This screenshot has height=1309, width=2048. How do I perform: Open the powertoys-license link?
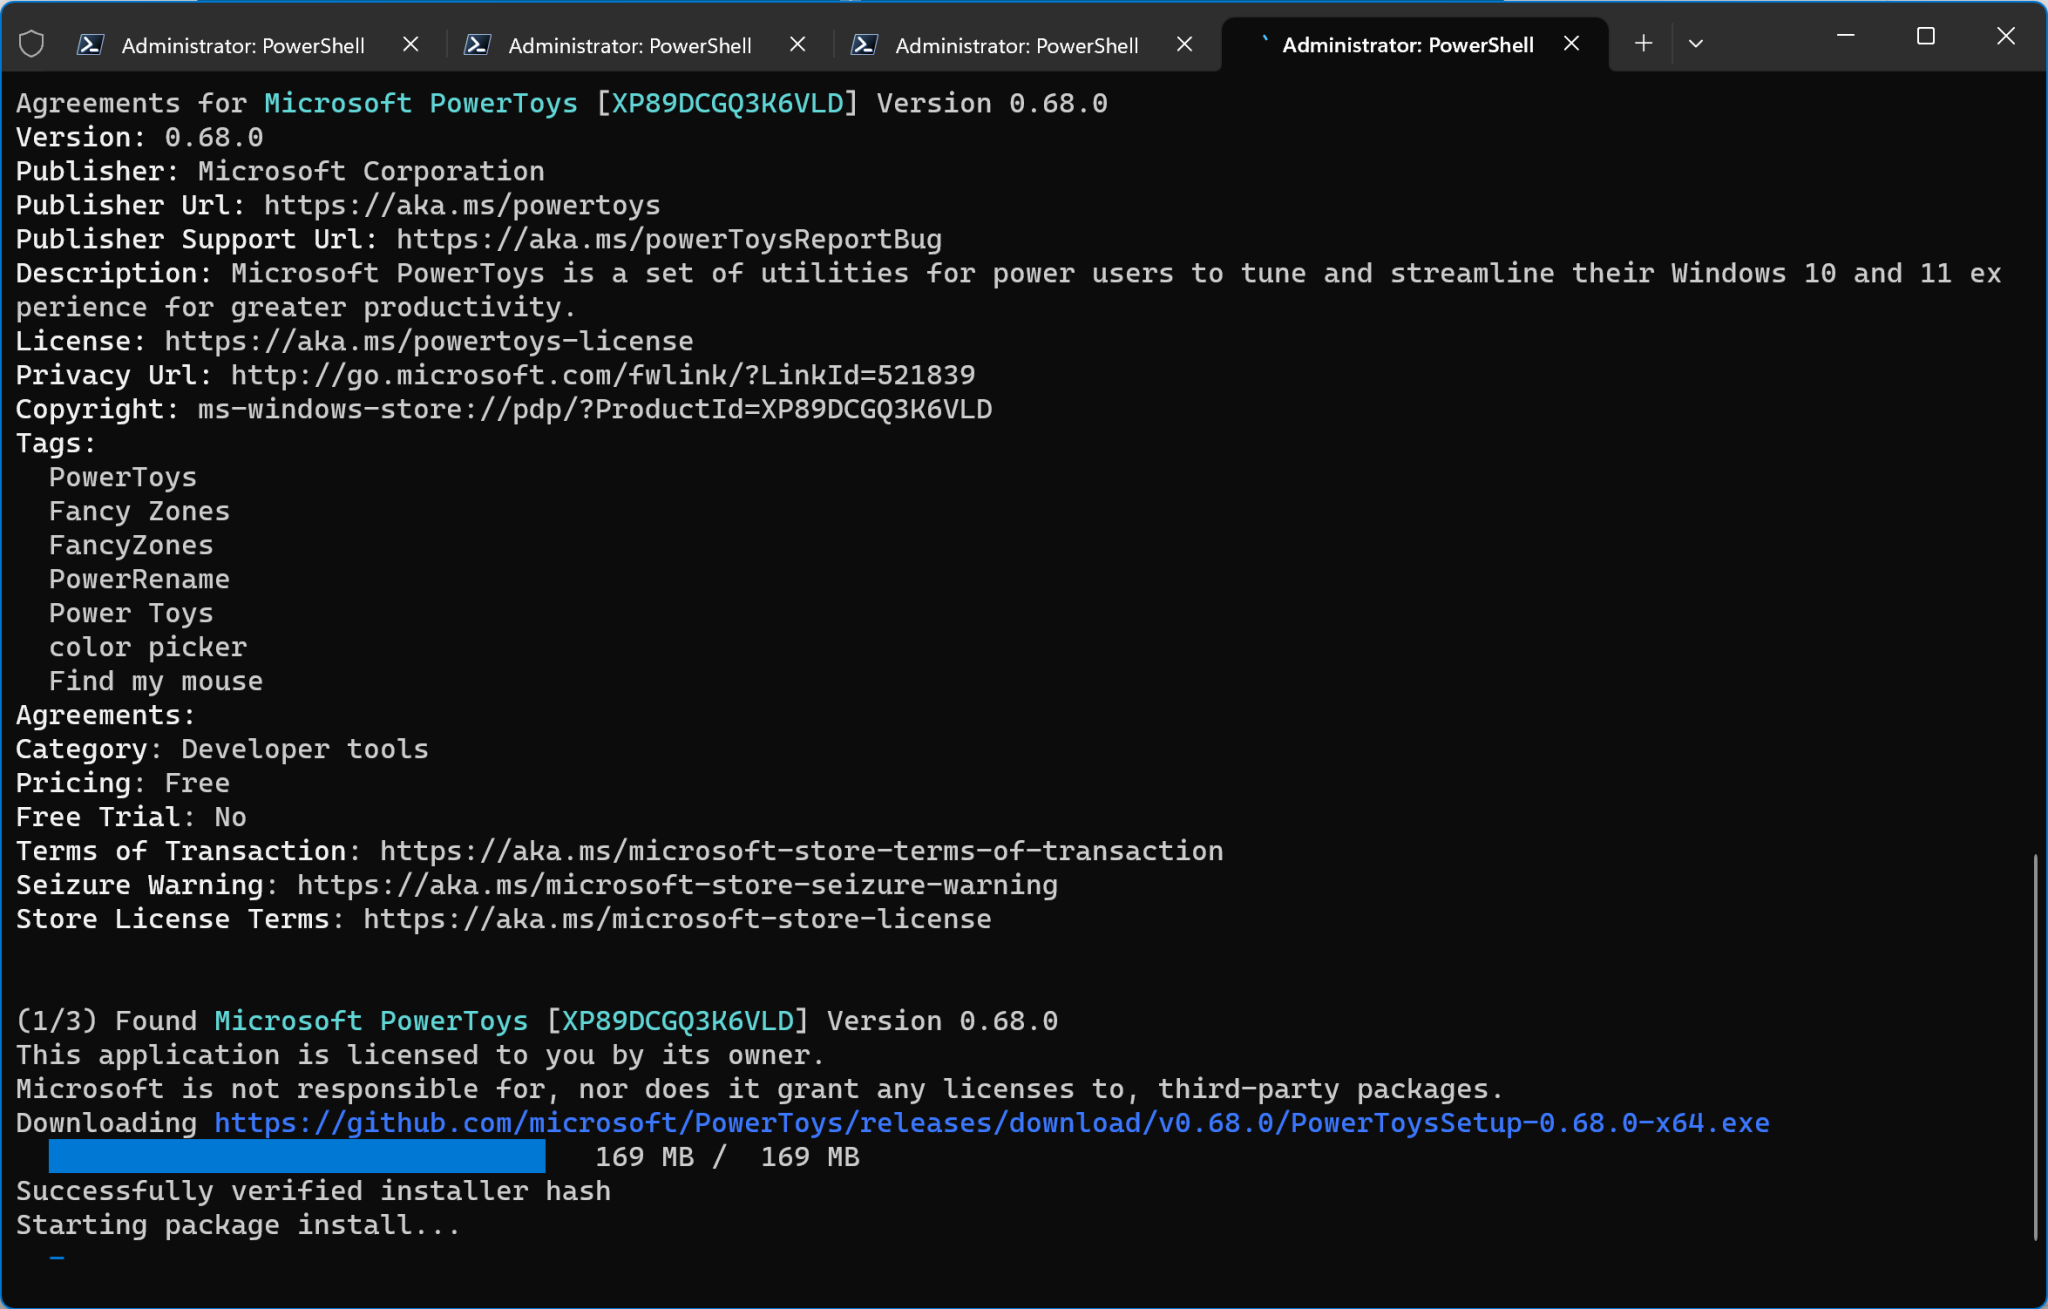tap(428, 340)
